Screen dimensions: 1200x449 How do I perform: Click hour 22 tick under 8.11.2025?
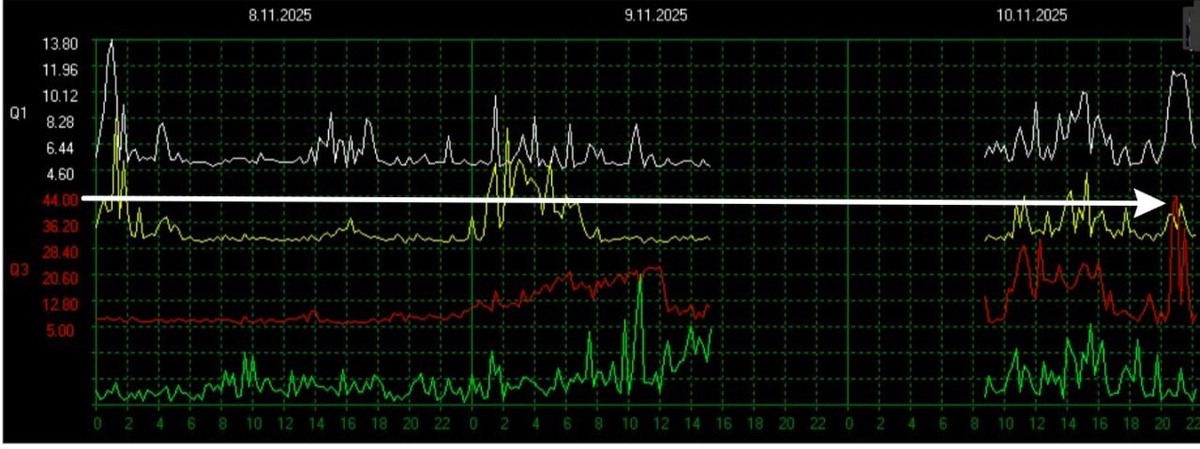point(442,423)
